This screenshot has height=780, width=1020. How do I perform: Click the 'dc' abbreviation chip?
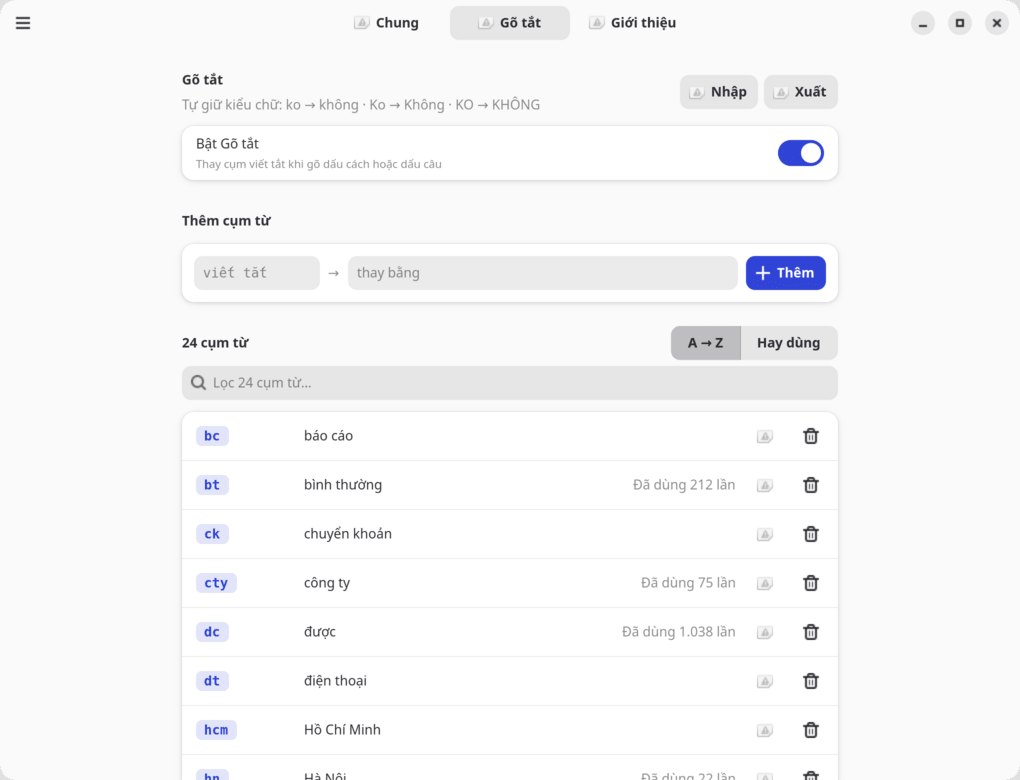212,632
